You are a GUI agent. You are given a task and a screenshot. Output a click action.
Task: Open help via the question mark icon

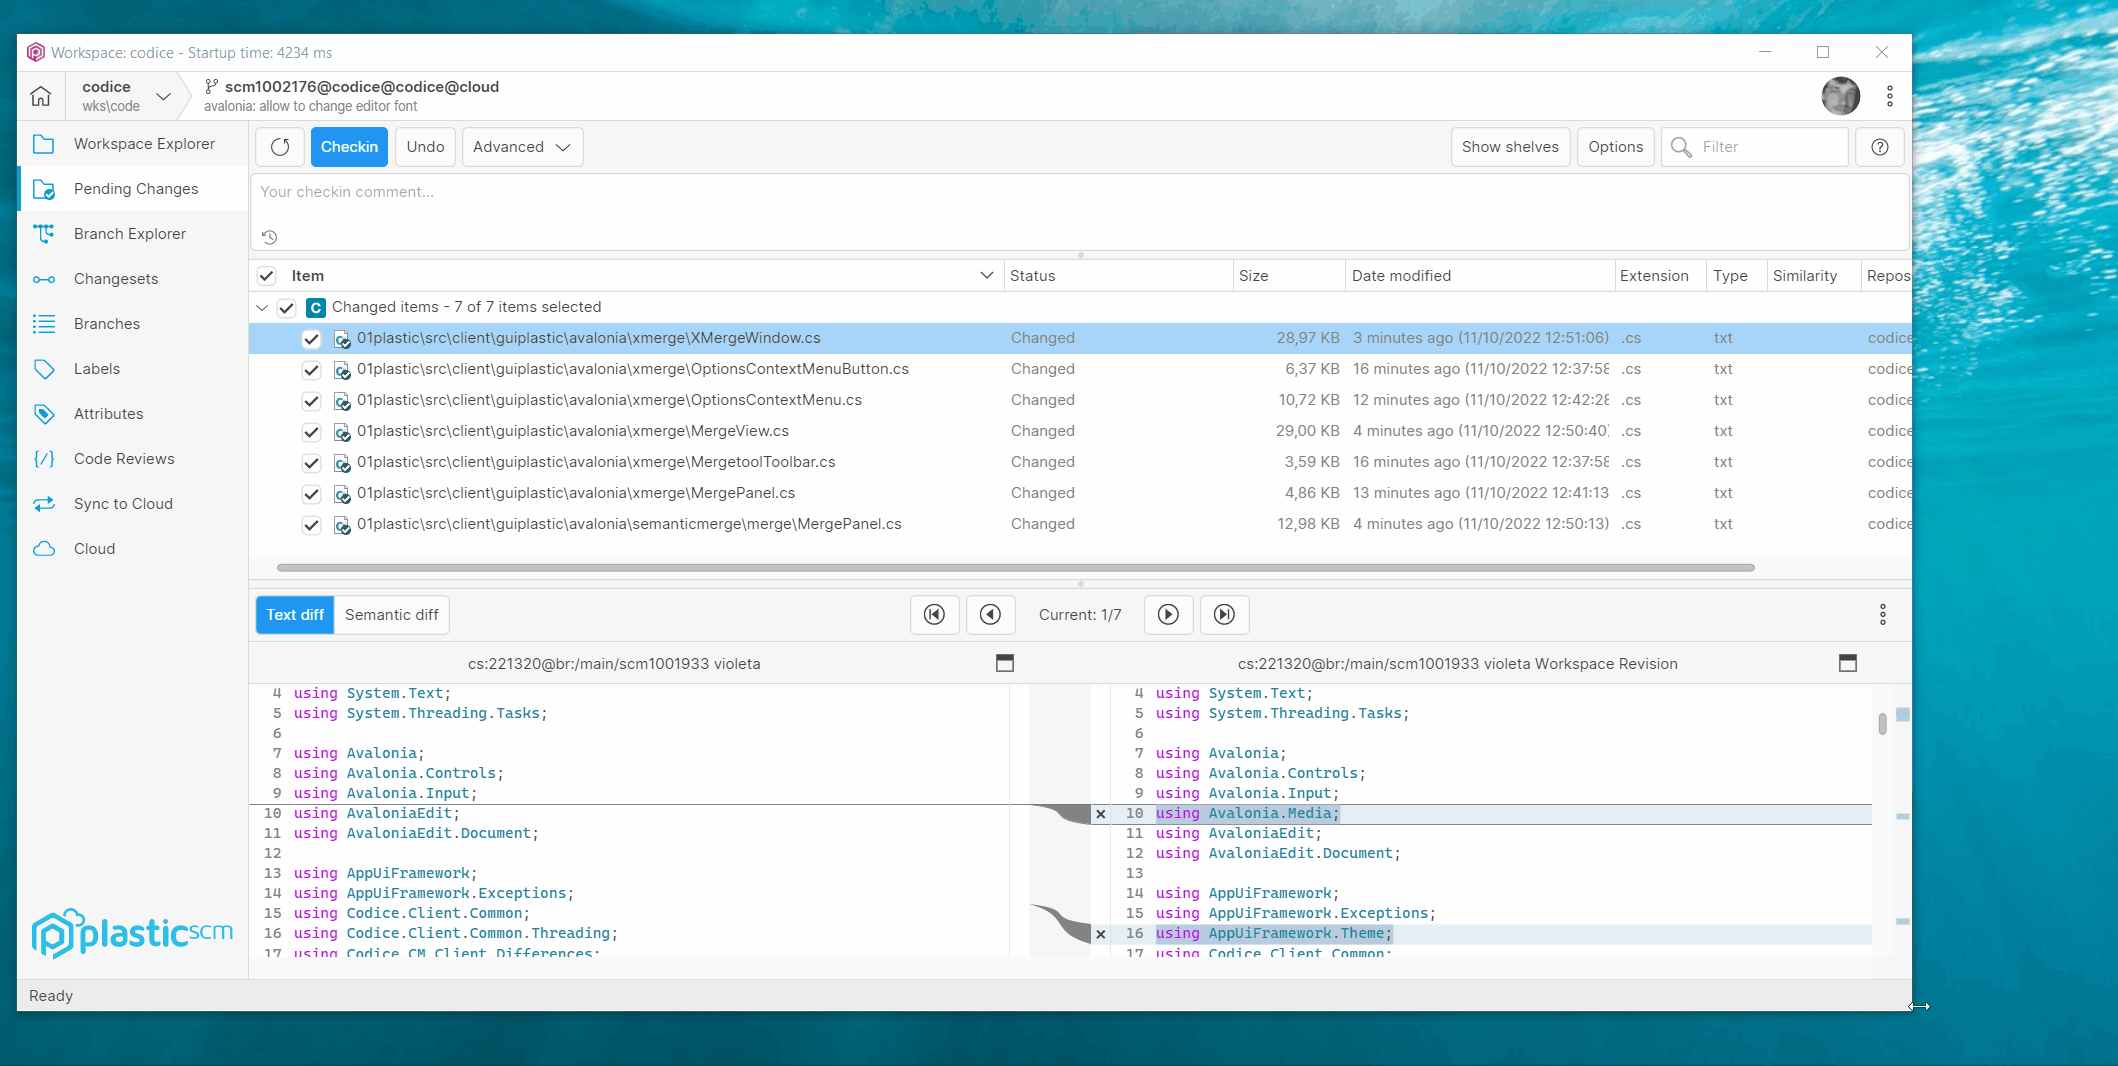point(1879,147)
